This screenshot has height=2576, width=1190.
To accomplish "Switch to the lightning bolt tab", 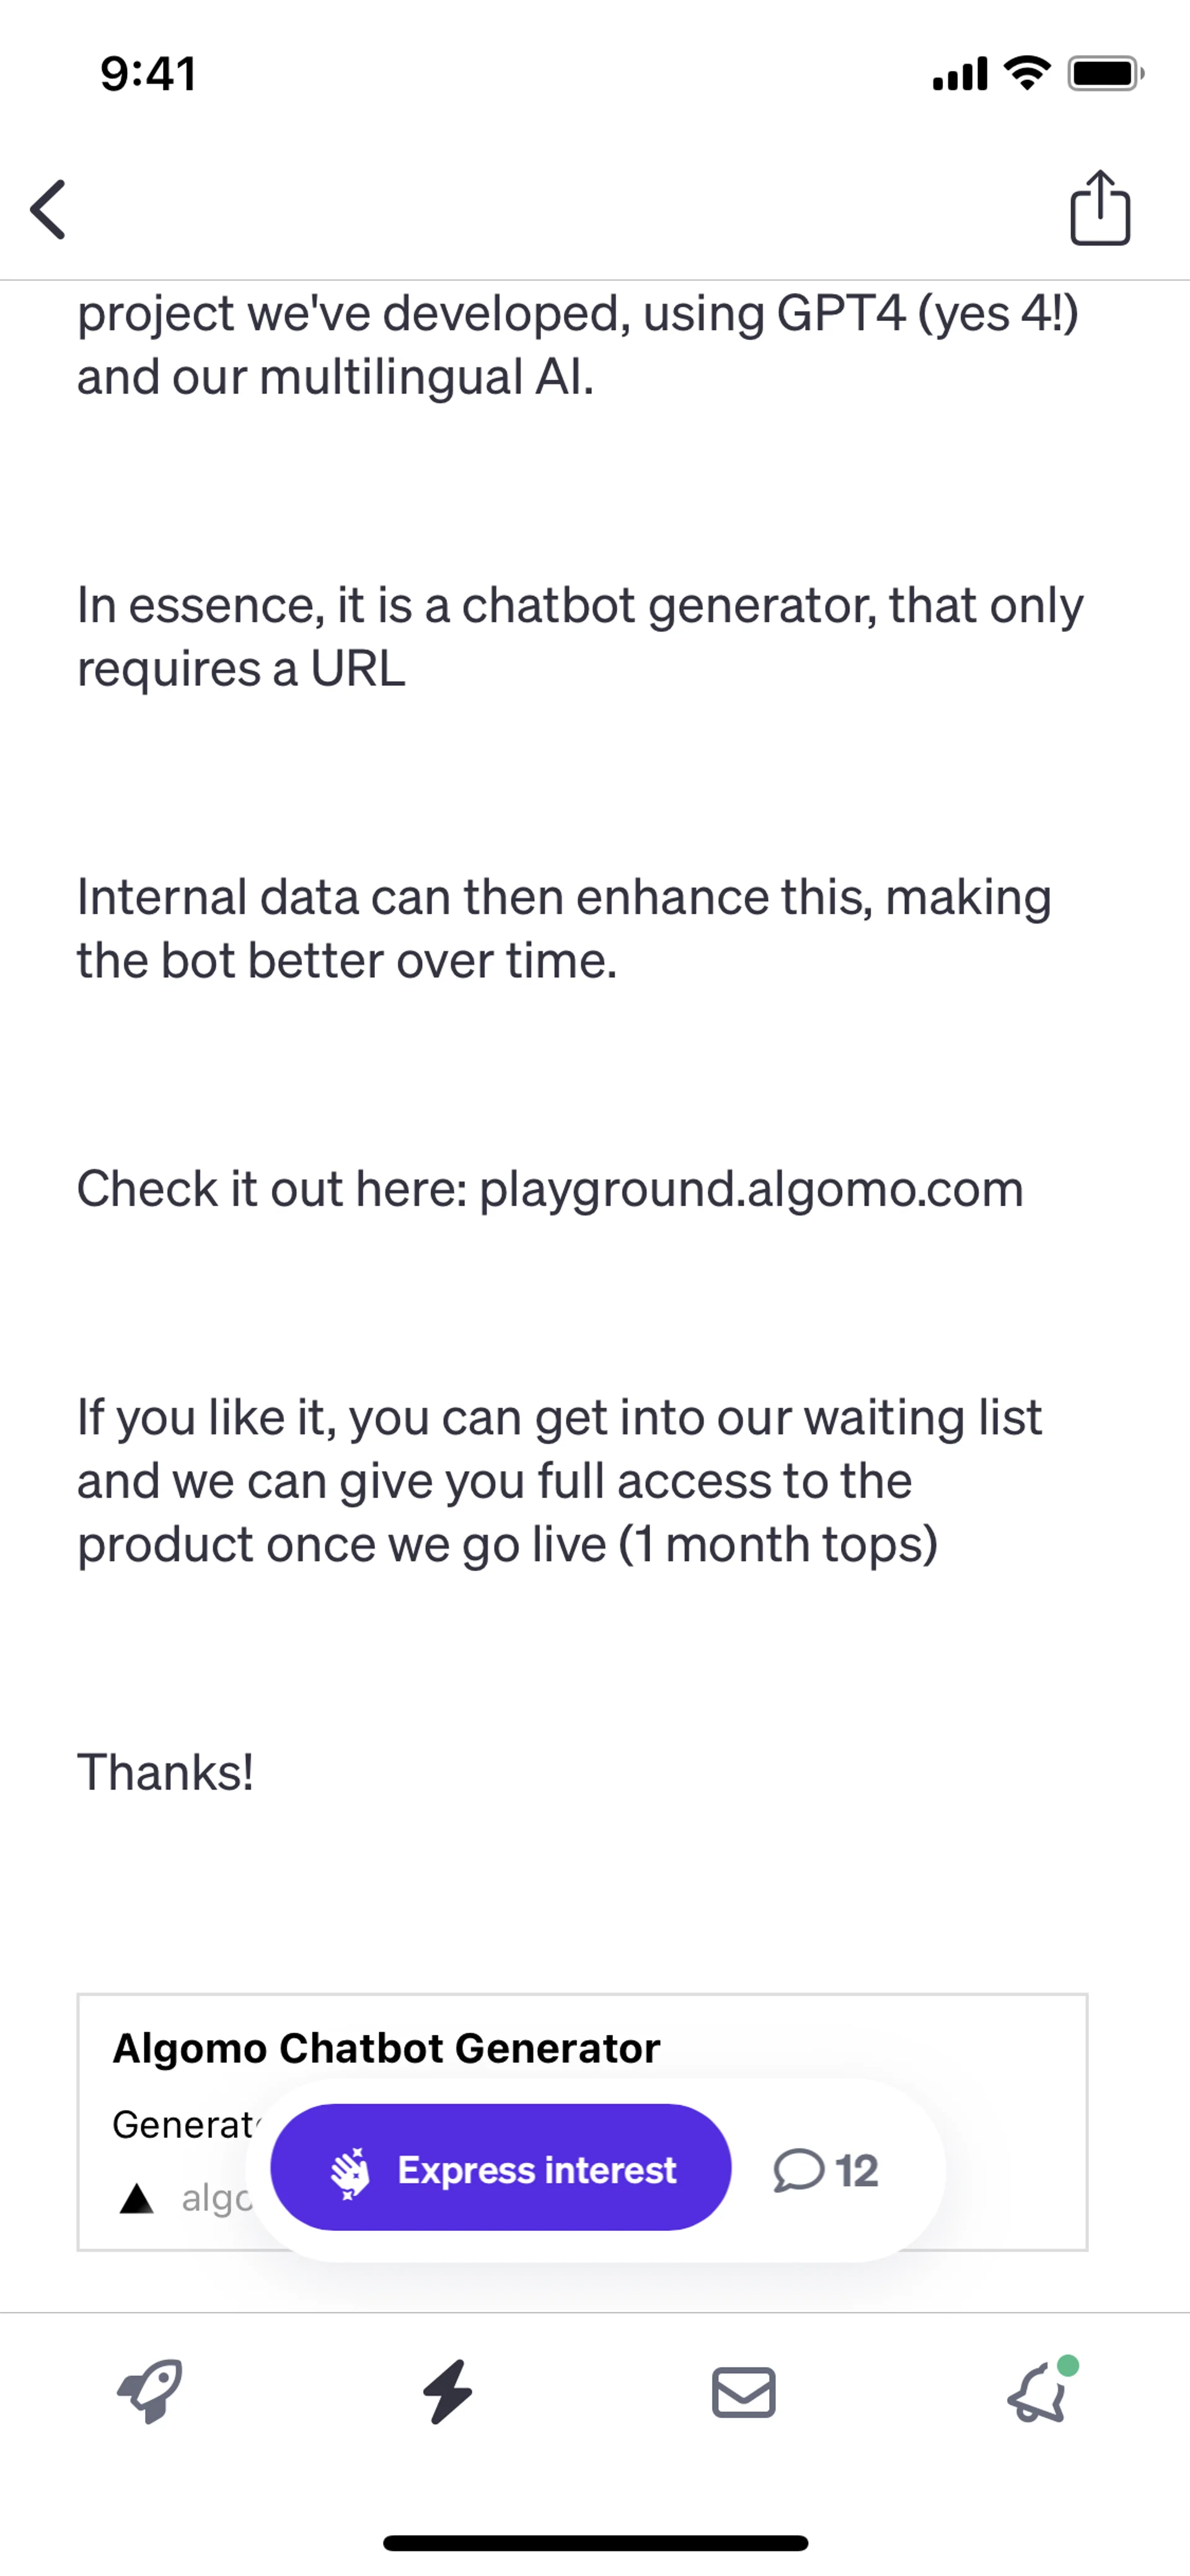I will [447, 2392].
